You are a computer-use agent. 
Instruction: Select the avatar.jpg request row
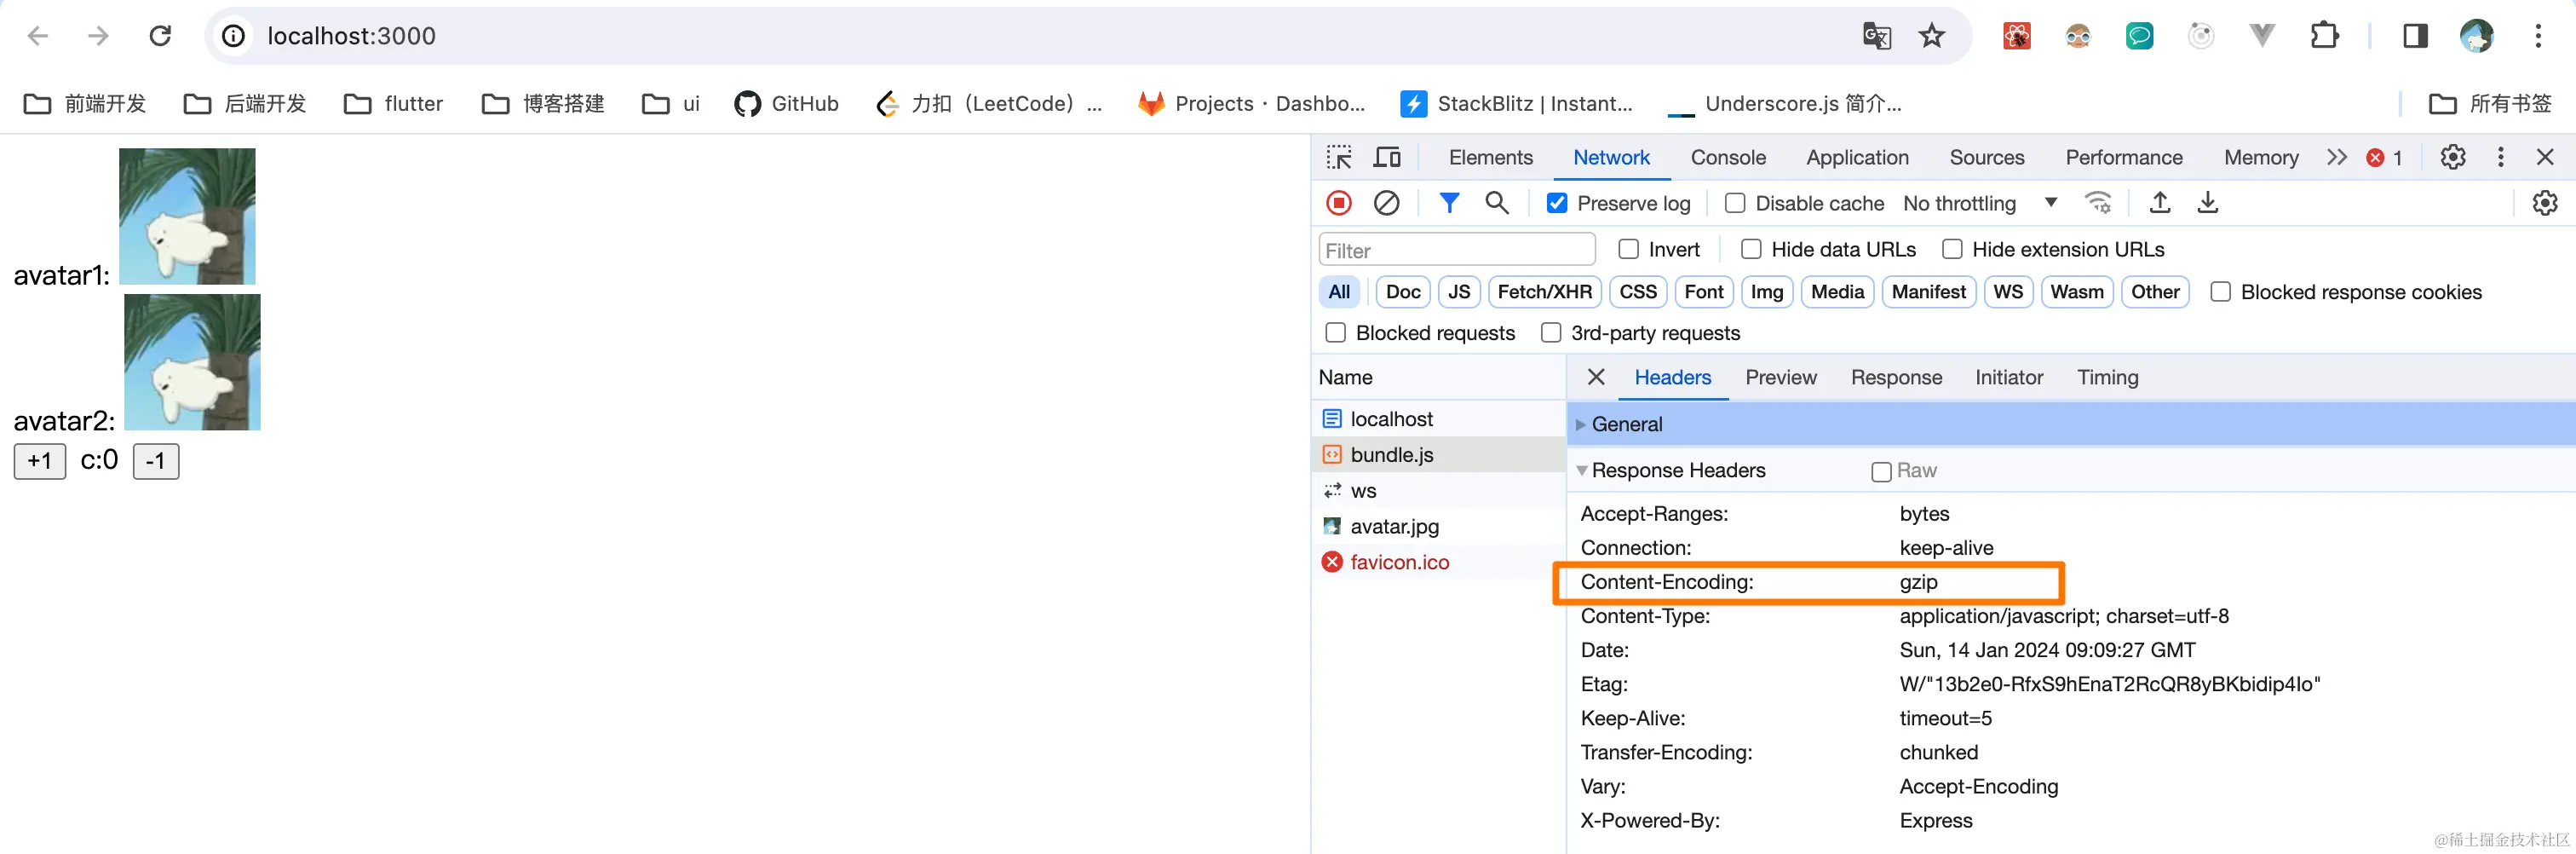tap(1438, 526)
